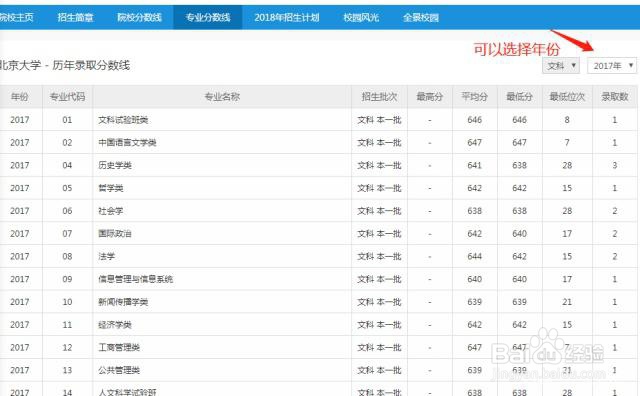This screenshot has width=640, height=396.
Task: Click average score 644 in 法学 row
Action: (x=475, y=256)
